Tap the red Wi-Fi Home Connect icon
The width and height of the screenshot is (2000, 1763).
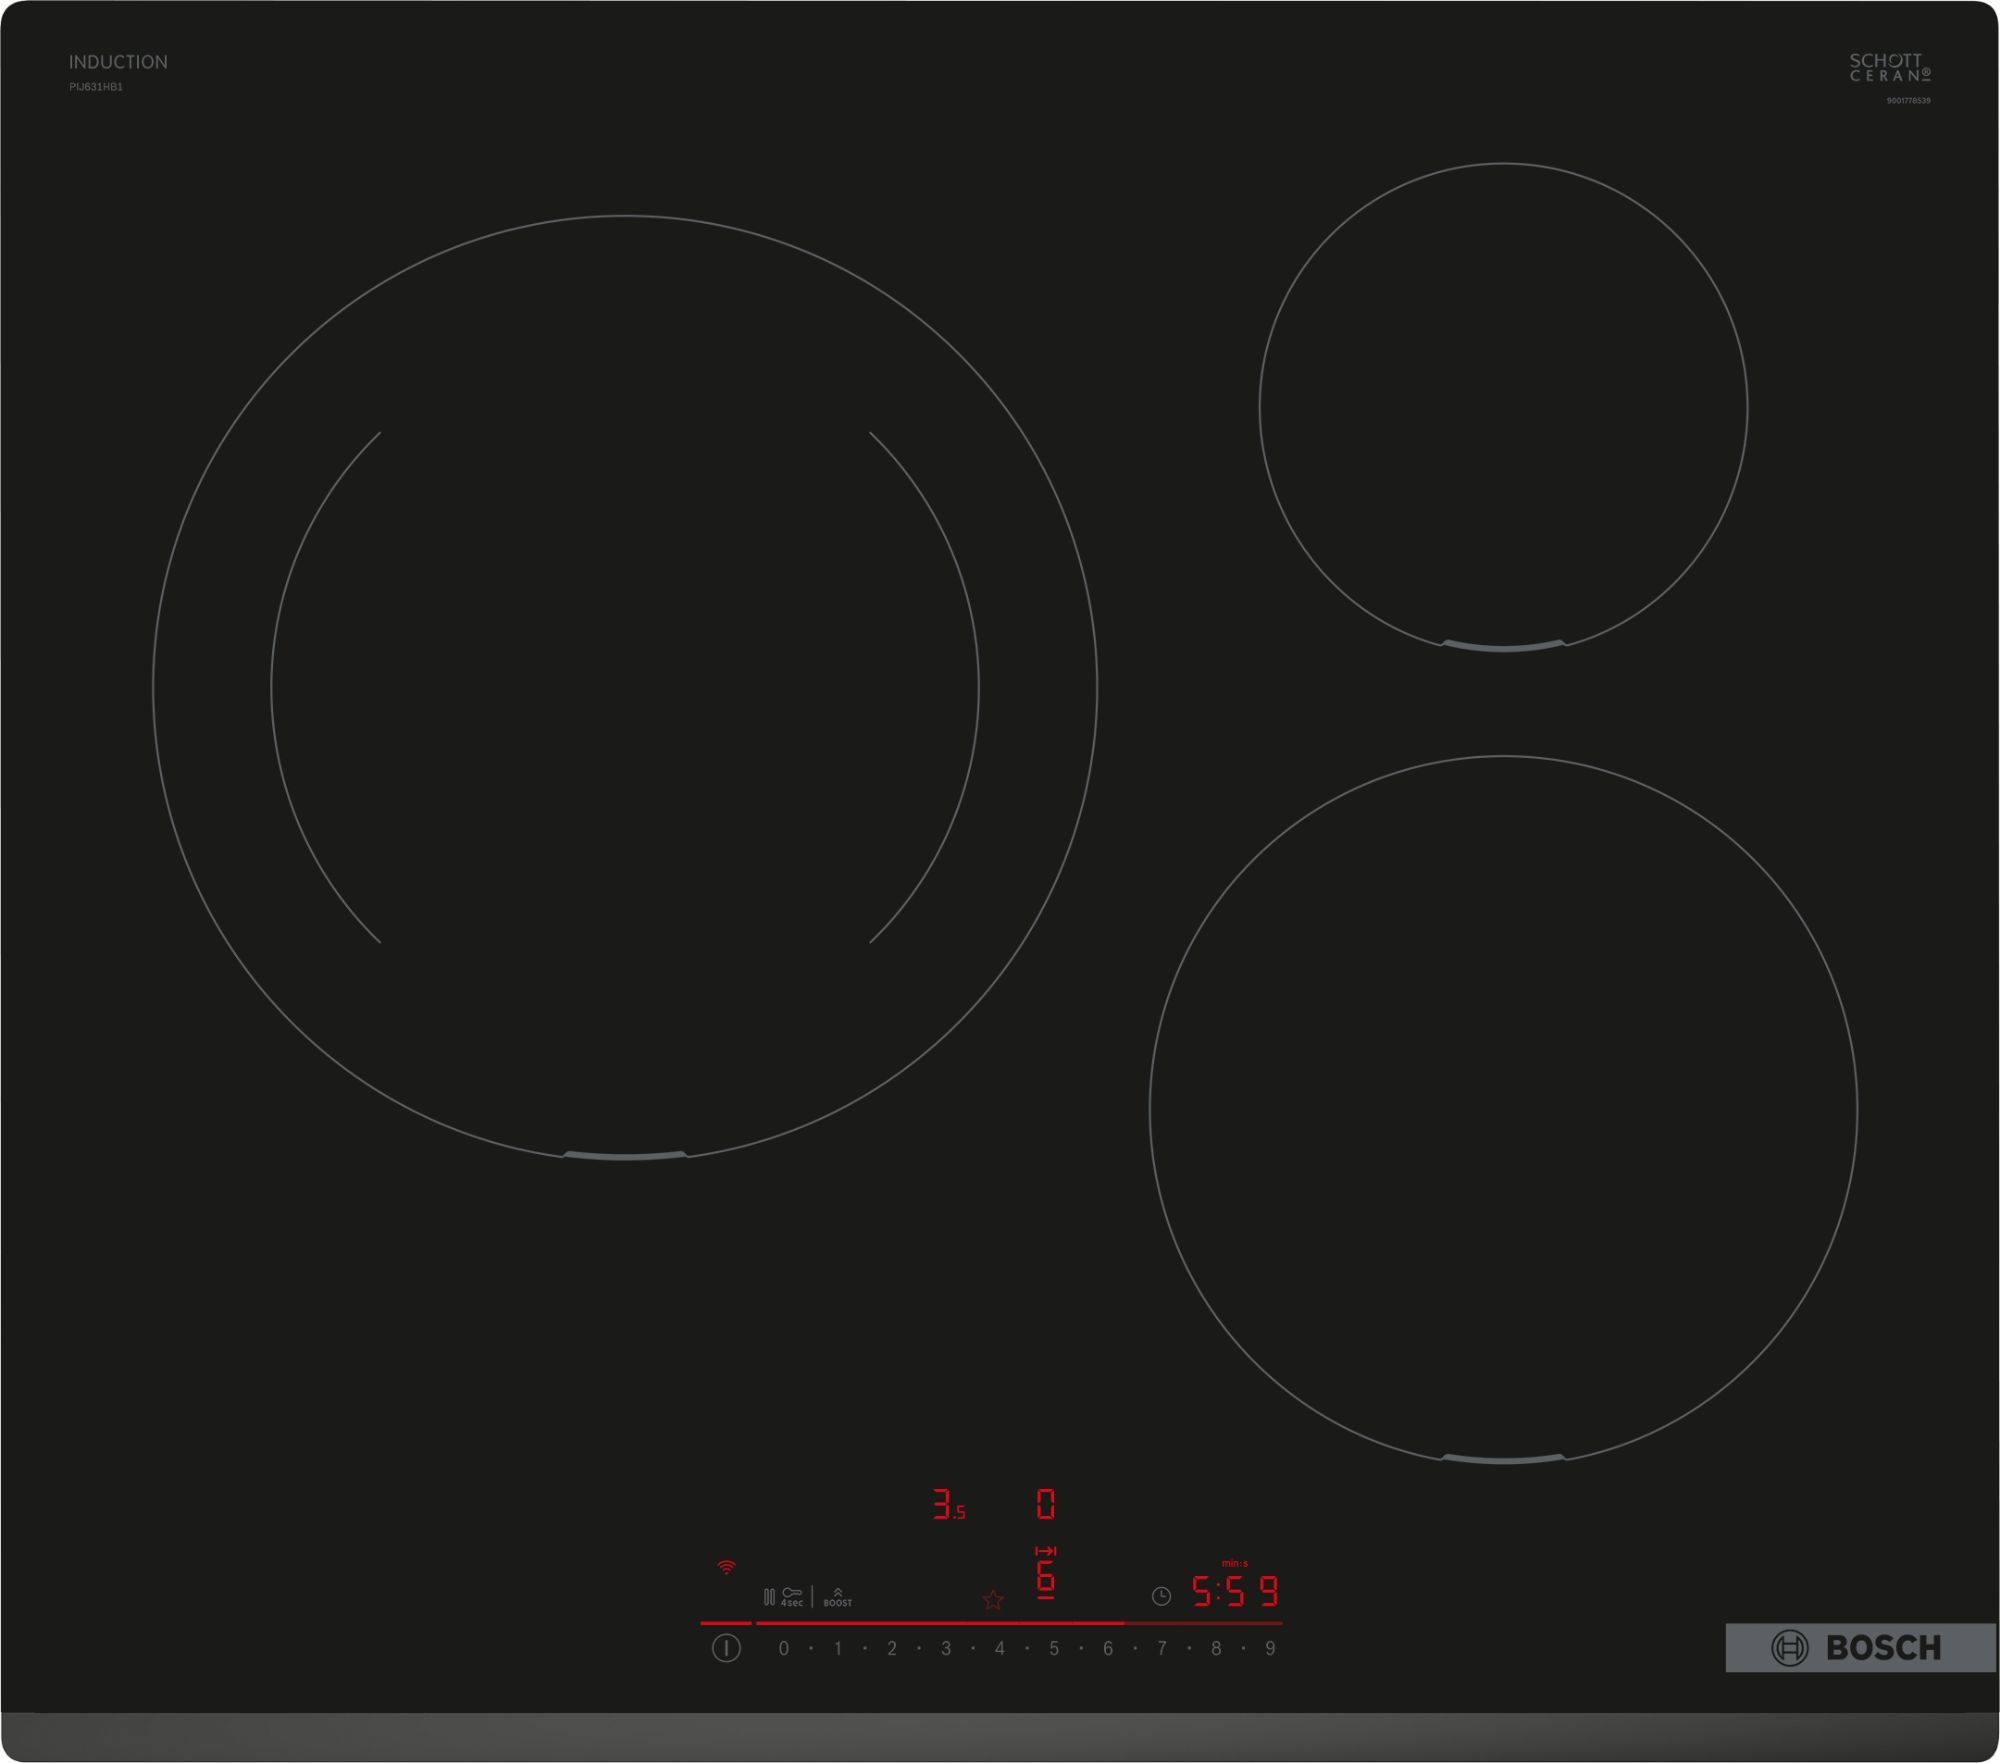click(727, 1567)
